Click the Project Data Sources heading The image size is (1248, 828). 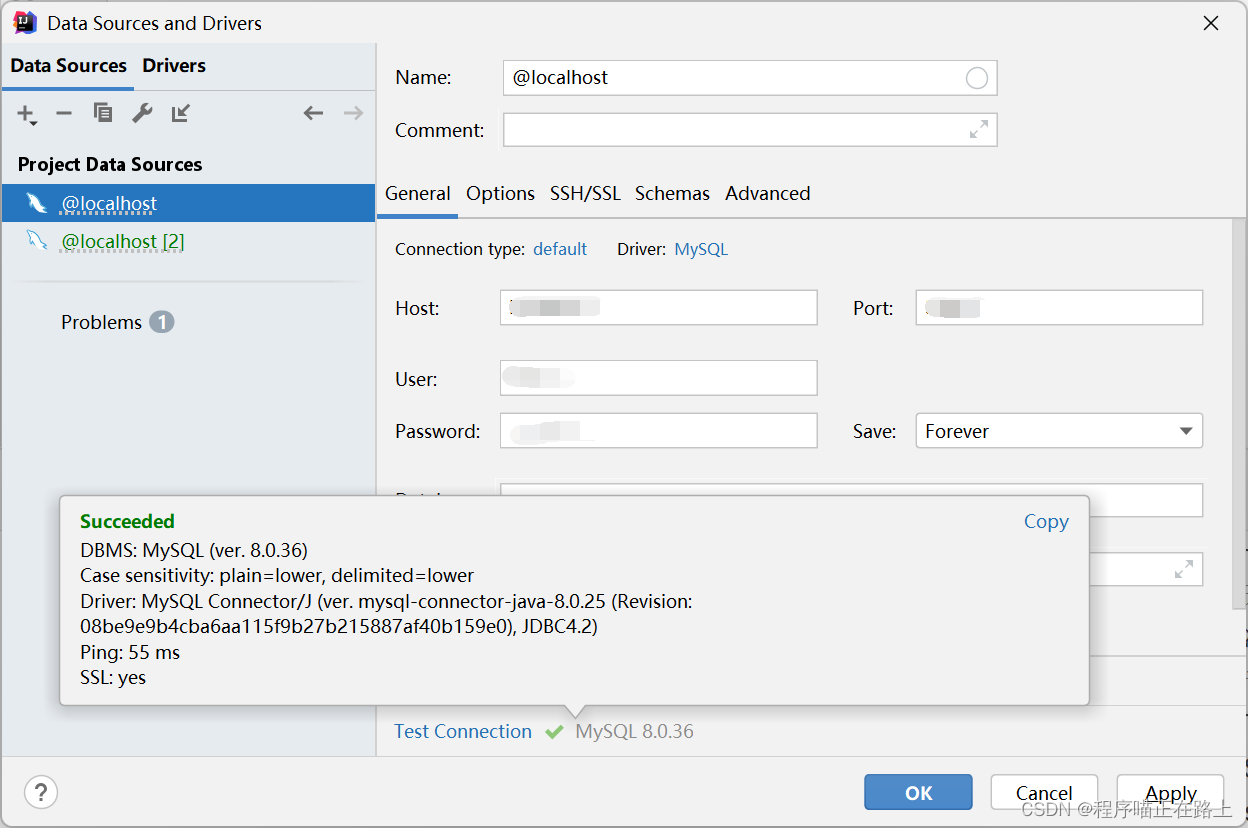click(110, 164)
